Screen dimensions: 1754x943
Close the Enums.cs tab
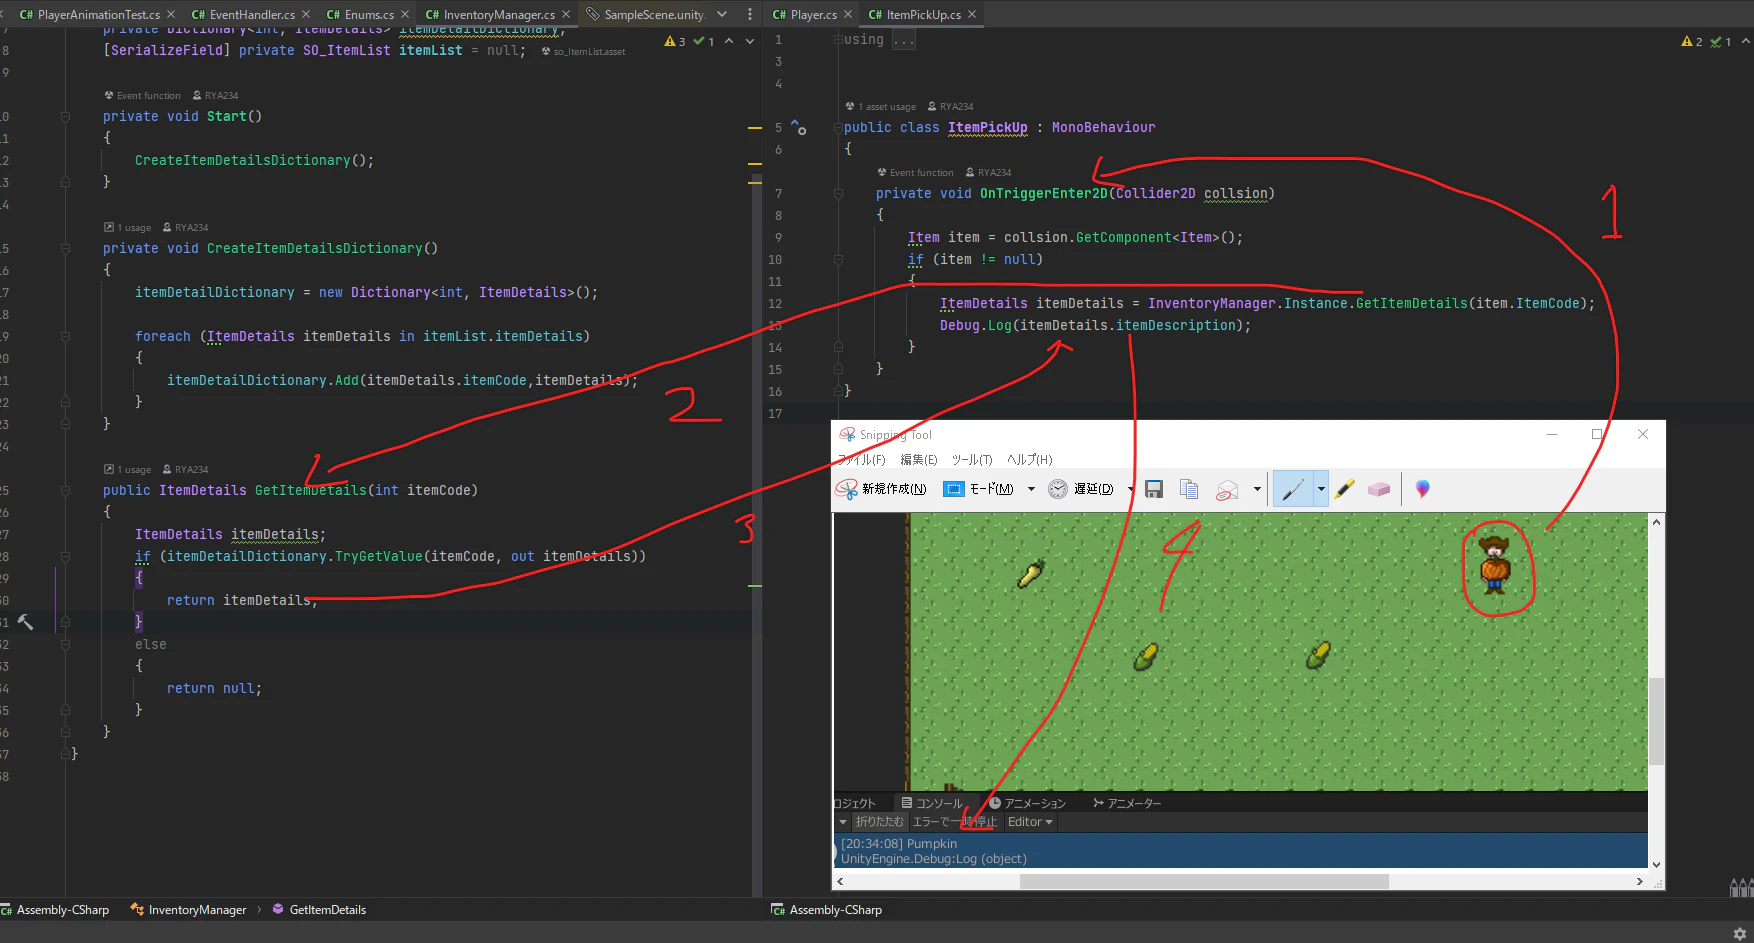tap(404, 14)
